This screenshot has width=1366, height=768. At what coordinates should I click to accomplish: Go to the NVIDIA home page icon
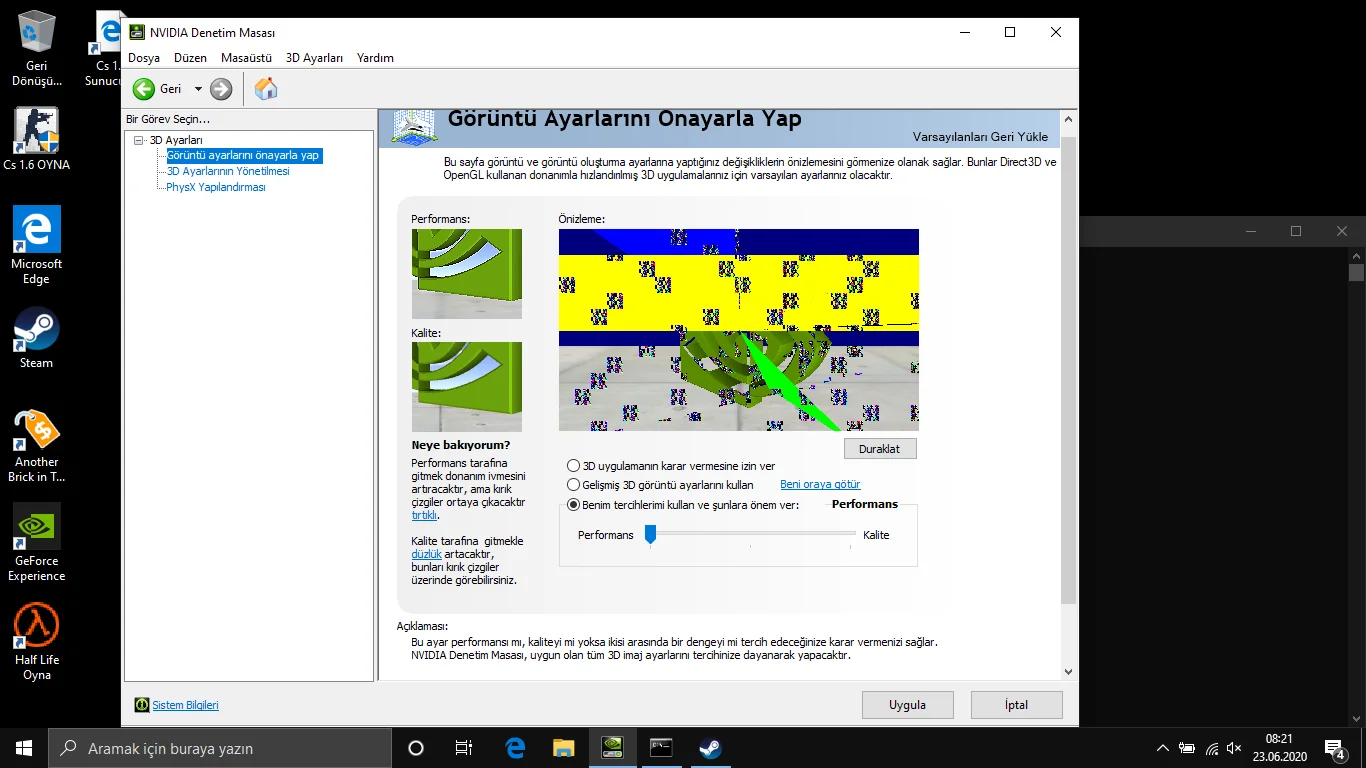point(266,89)
